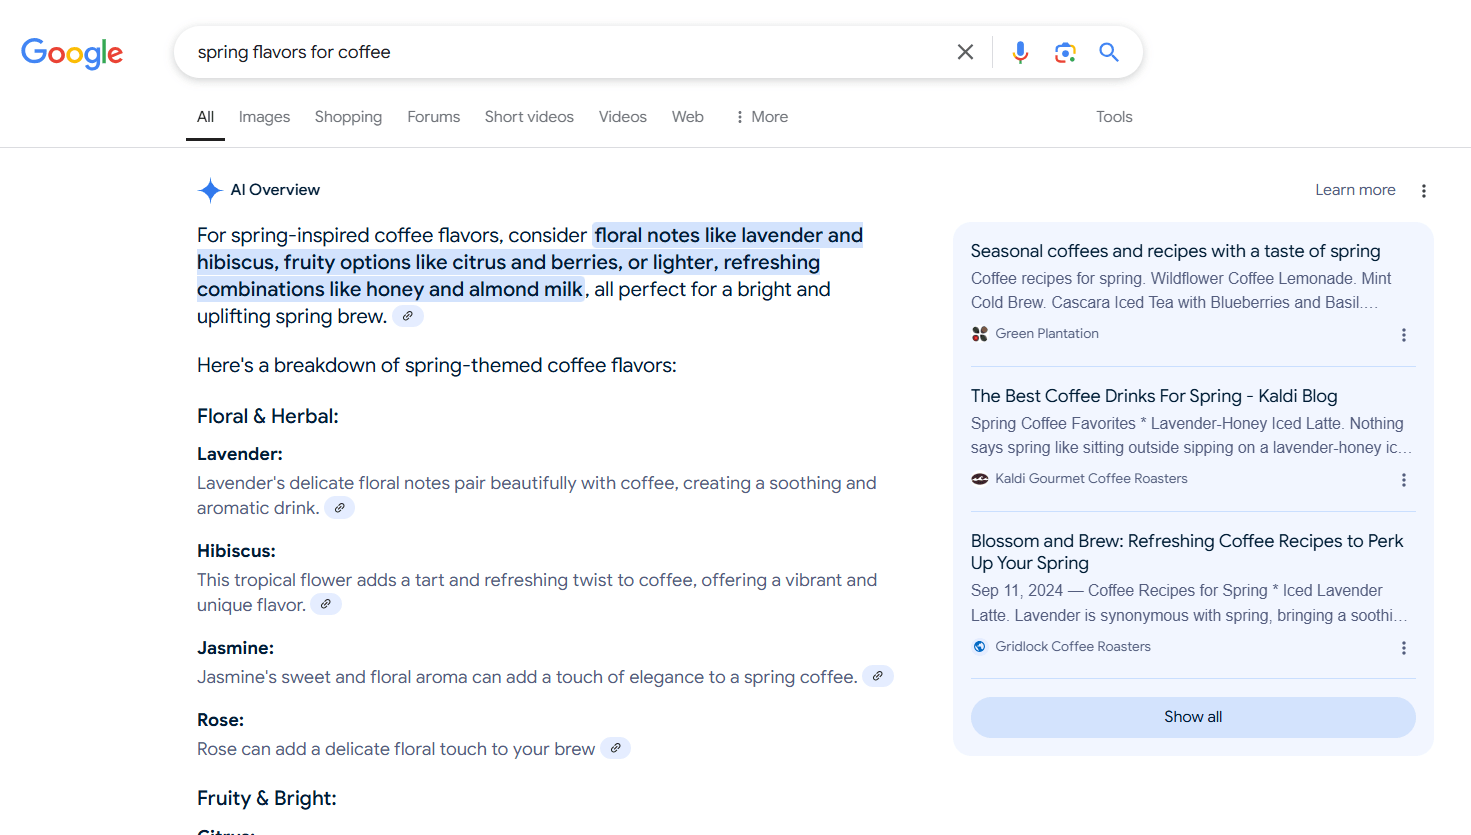Screen dimensions: 1471x835
Task: Expand the More search options menu
Action: pos(761,117)
